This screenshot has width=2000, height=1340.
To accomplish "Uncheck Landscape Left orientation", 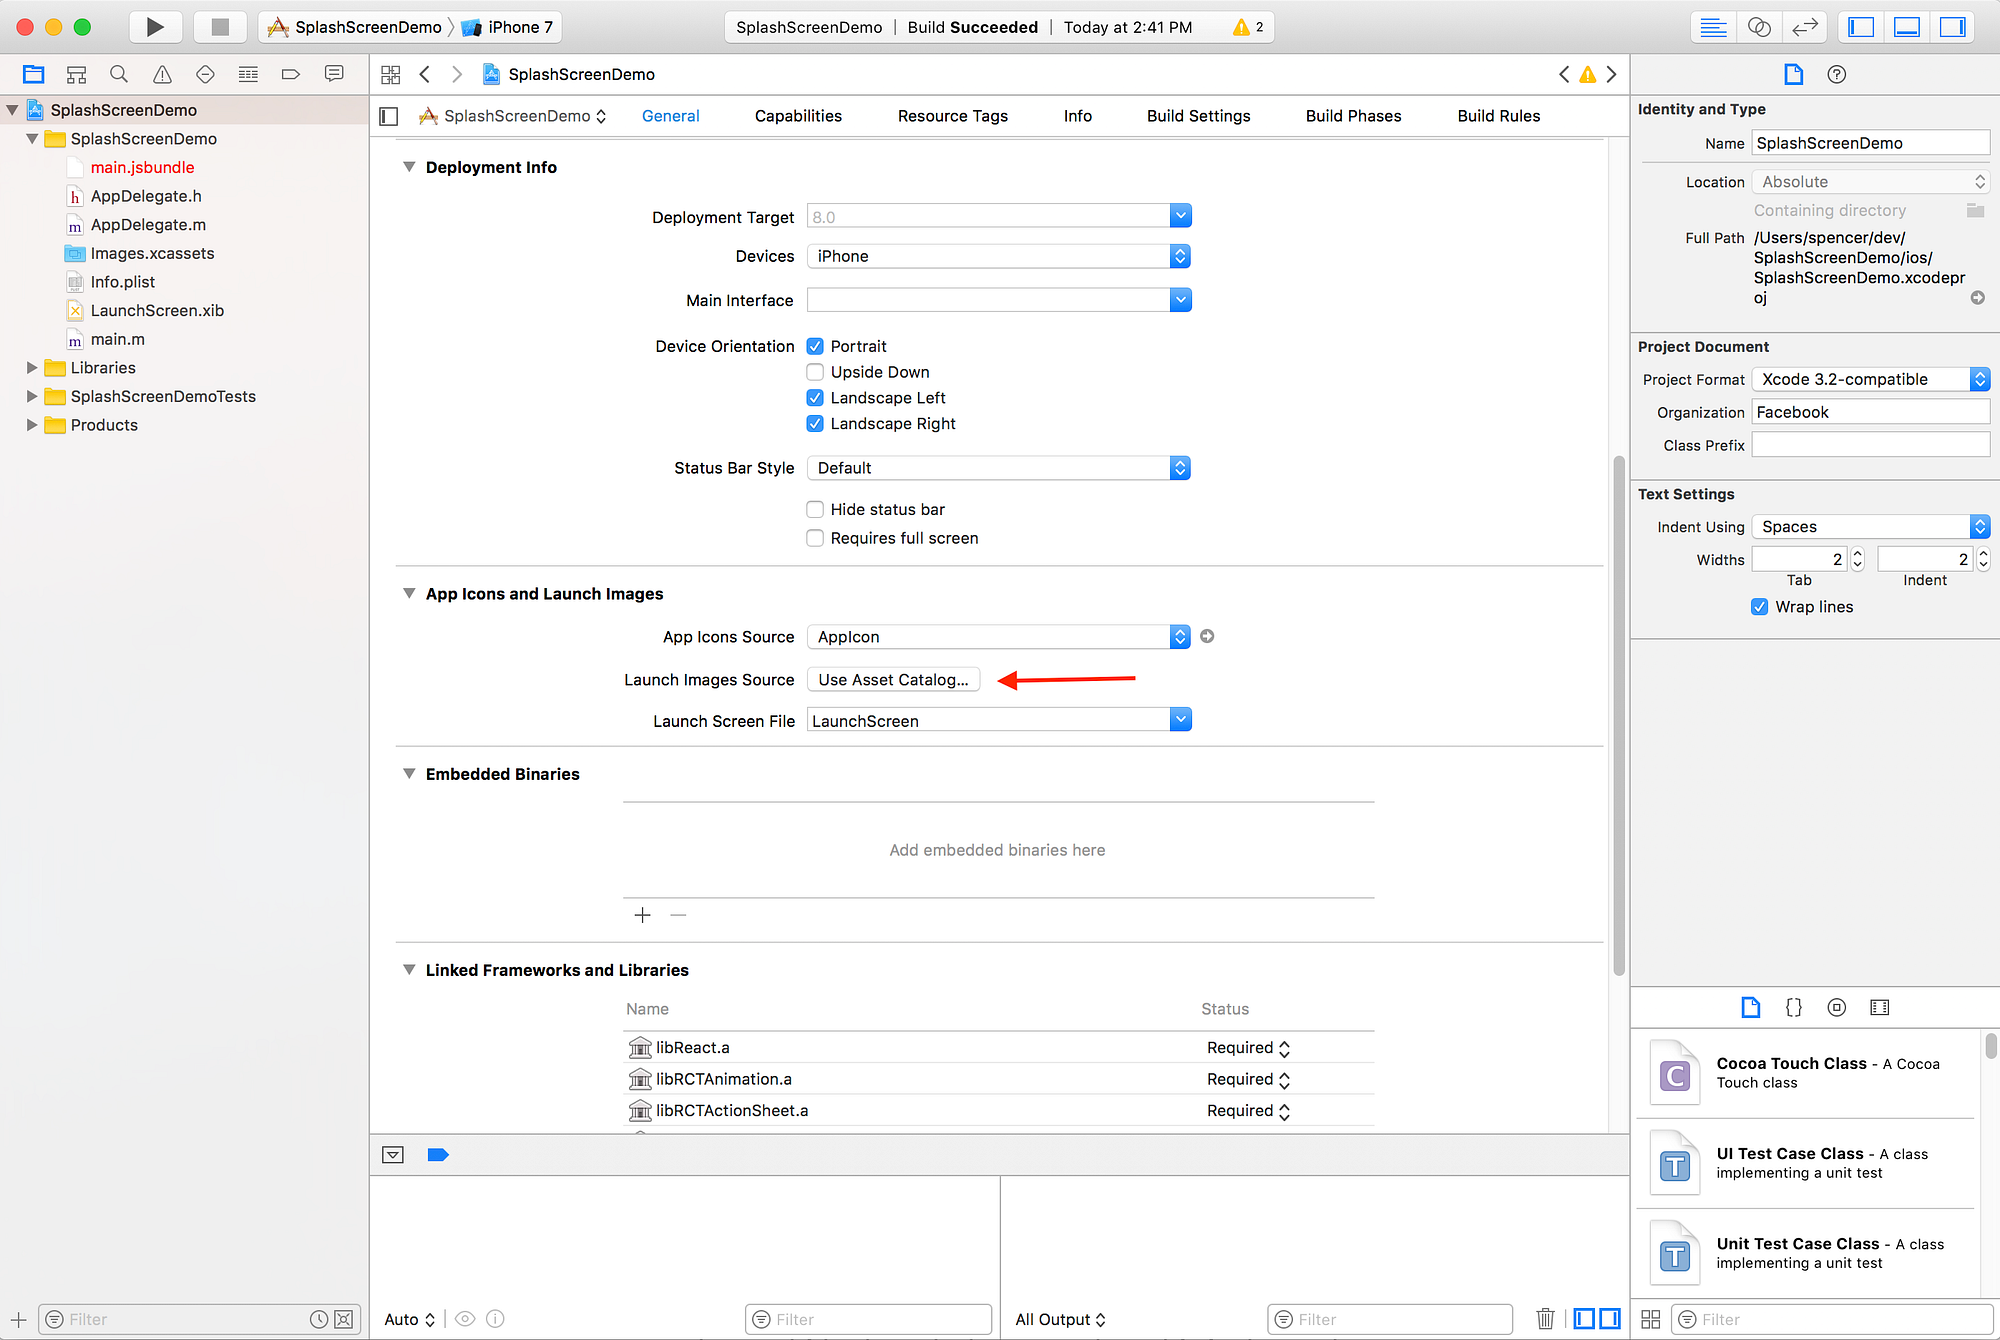I will [815, 398].
